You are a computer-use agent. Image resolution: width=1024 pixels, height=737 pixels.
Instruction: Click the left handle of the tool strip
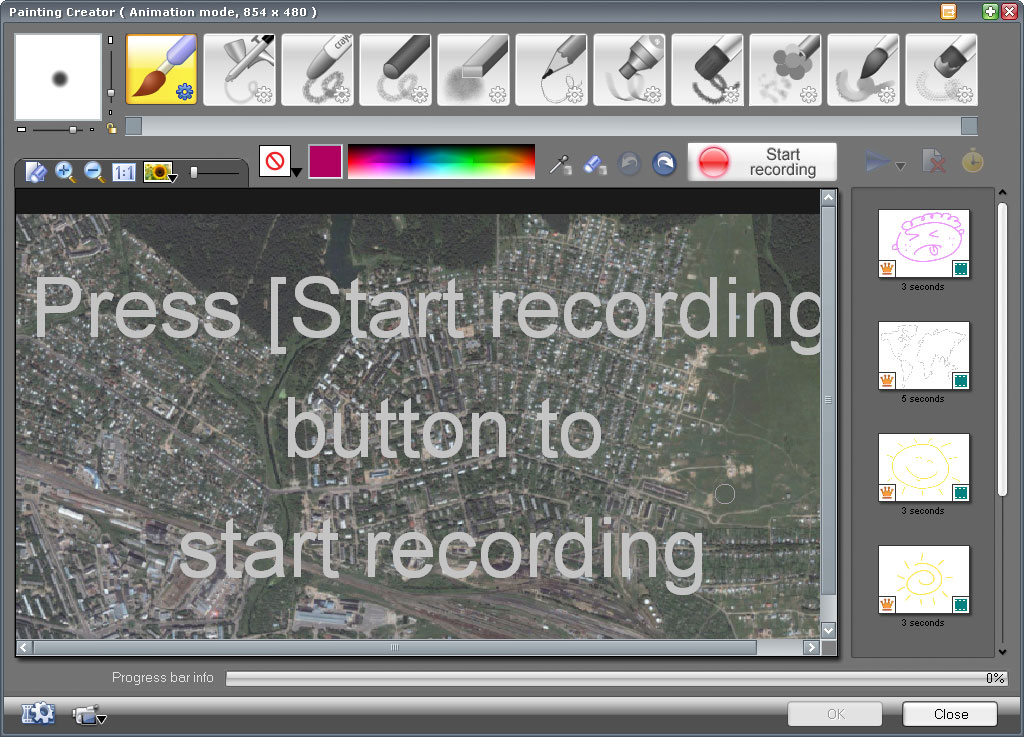[133, 126]
